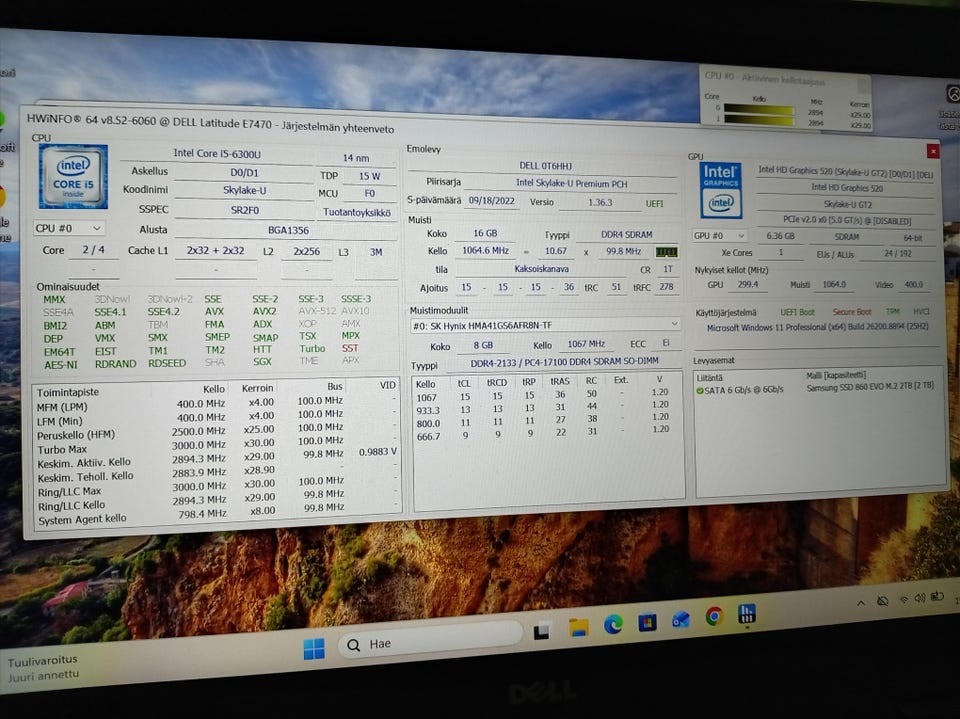Click the GPU clock 299.4 value
This screenshot has height=719, width=960.
tap(748, 285)
